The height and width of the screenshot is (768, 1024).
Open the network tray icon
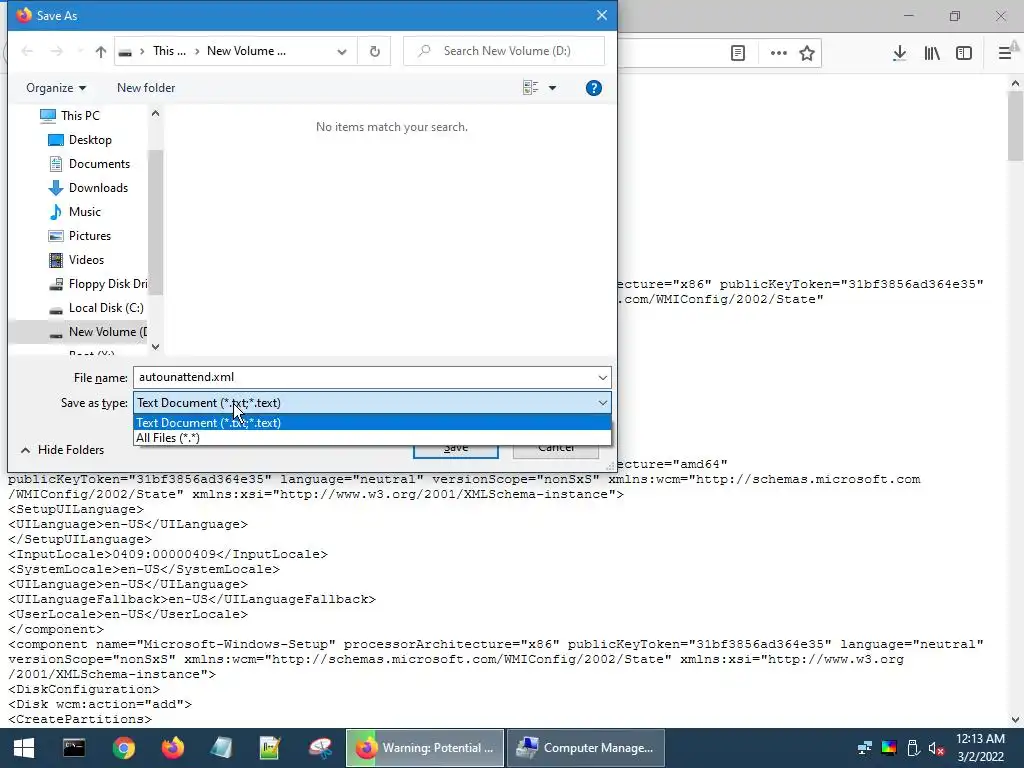point(865,748)
